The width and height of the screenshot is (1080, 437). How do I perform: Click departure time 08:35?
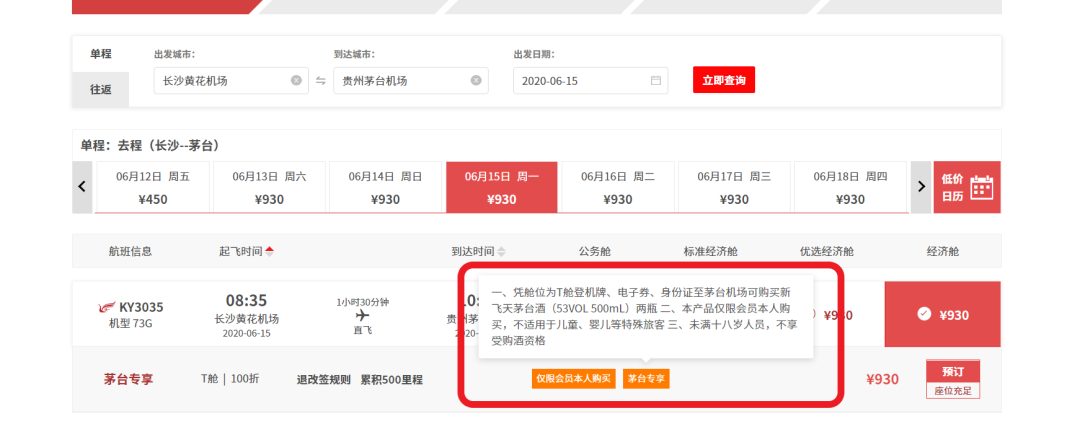(246, 301)
